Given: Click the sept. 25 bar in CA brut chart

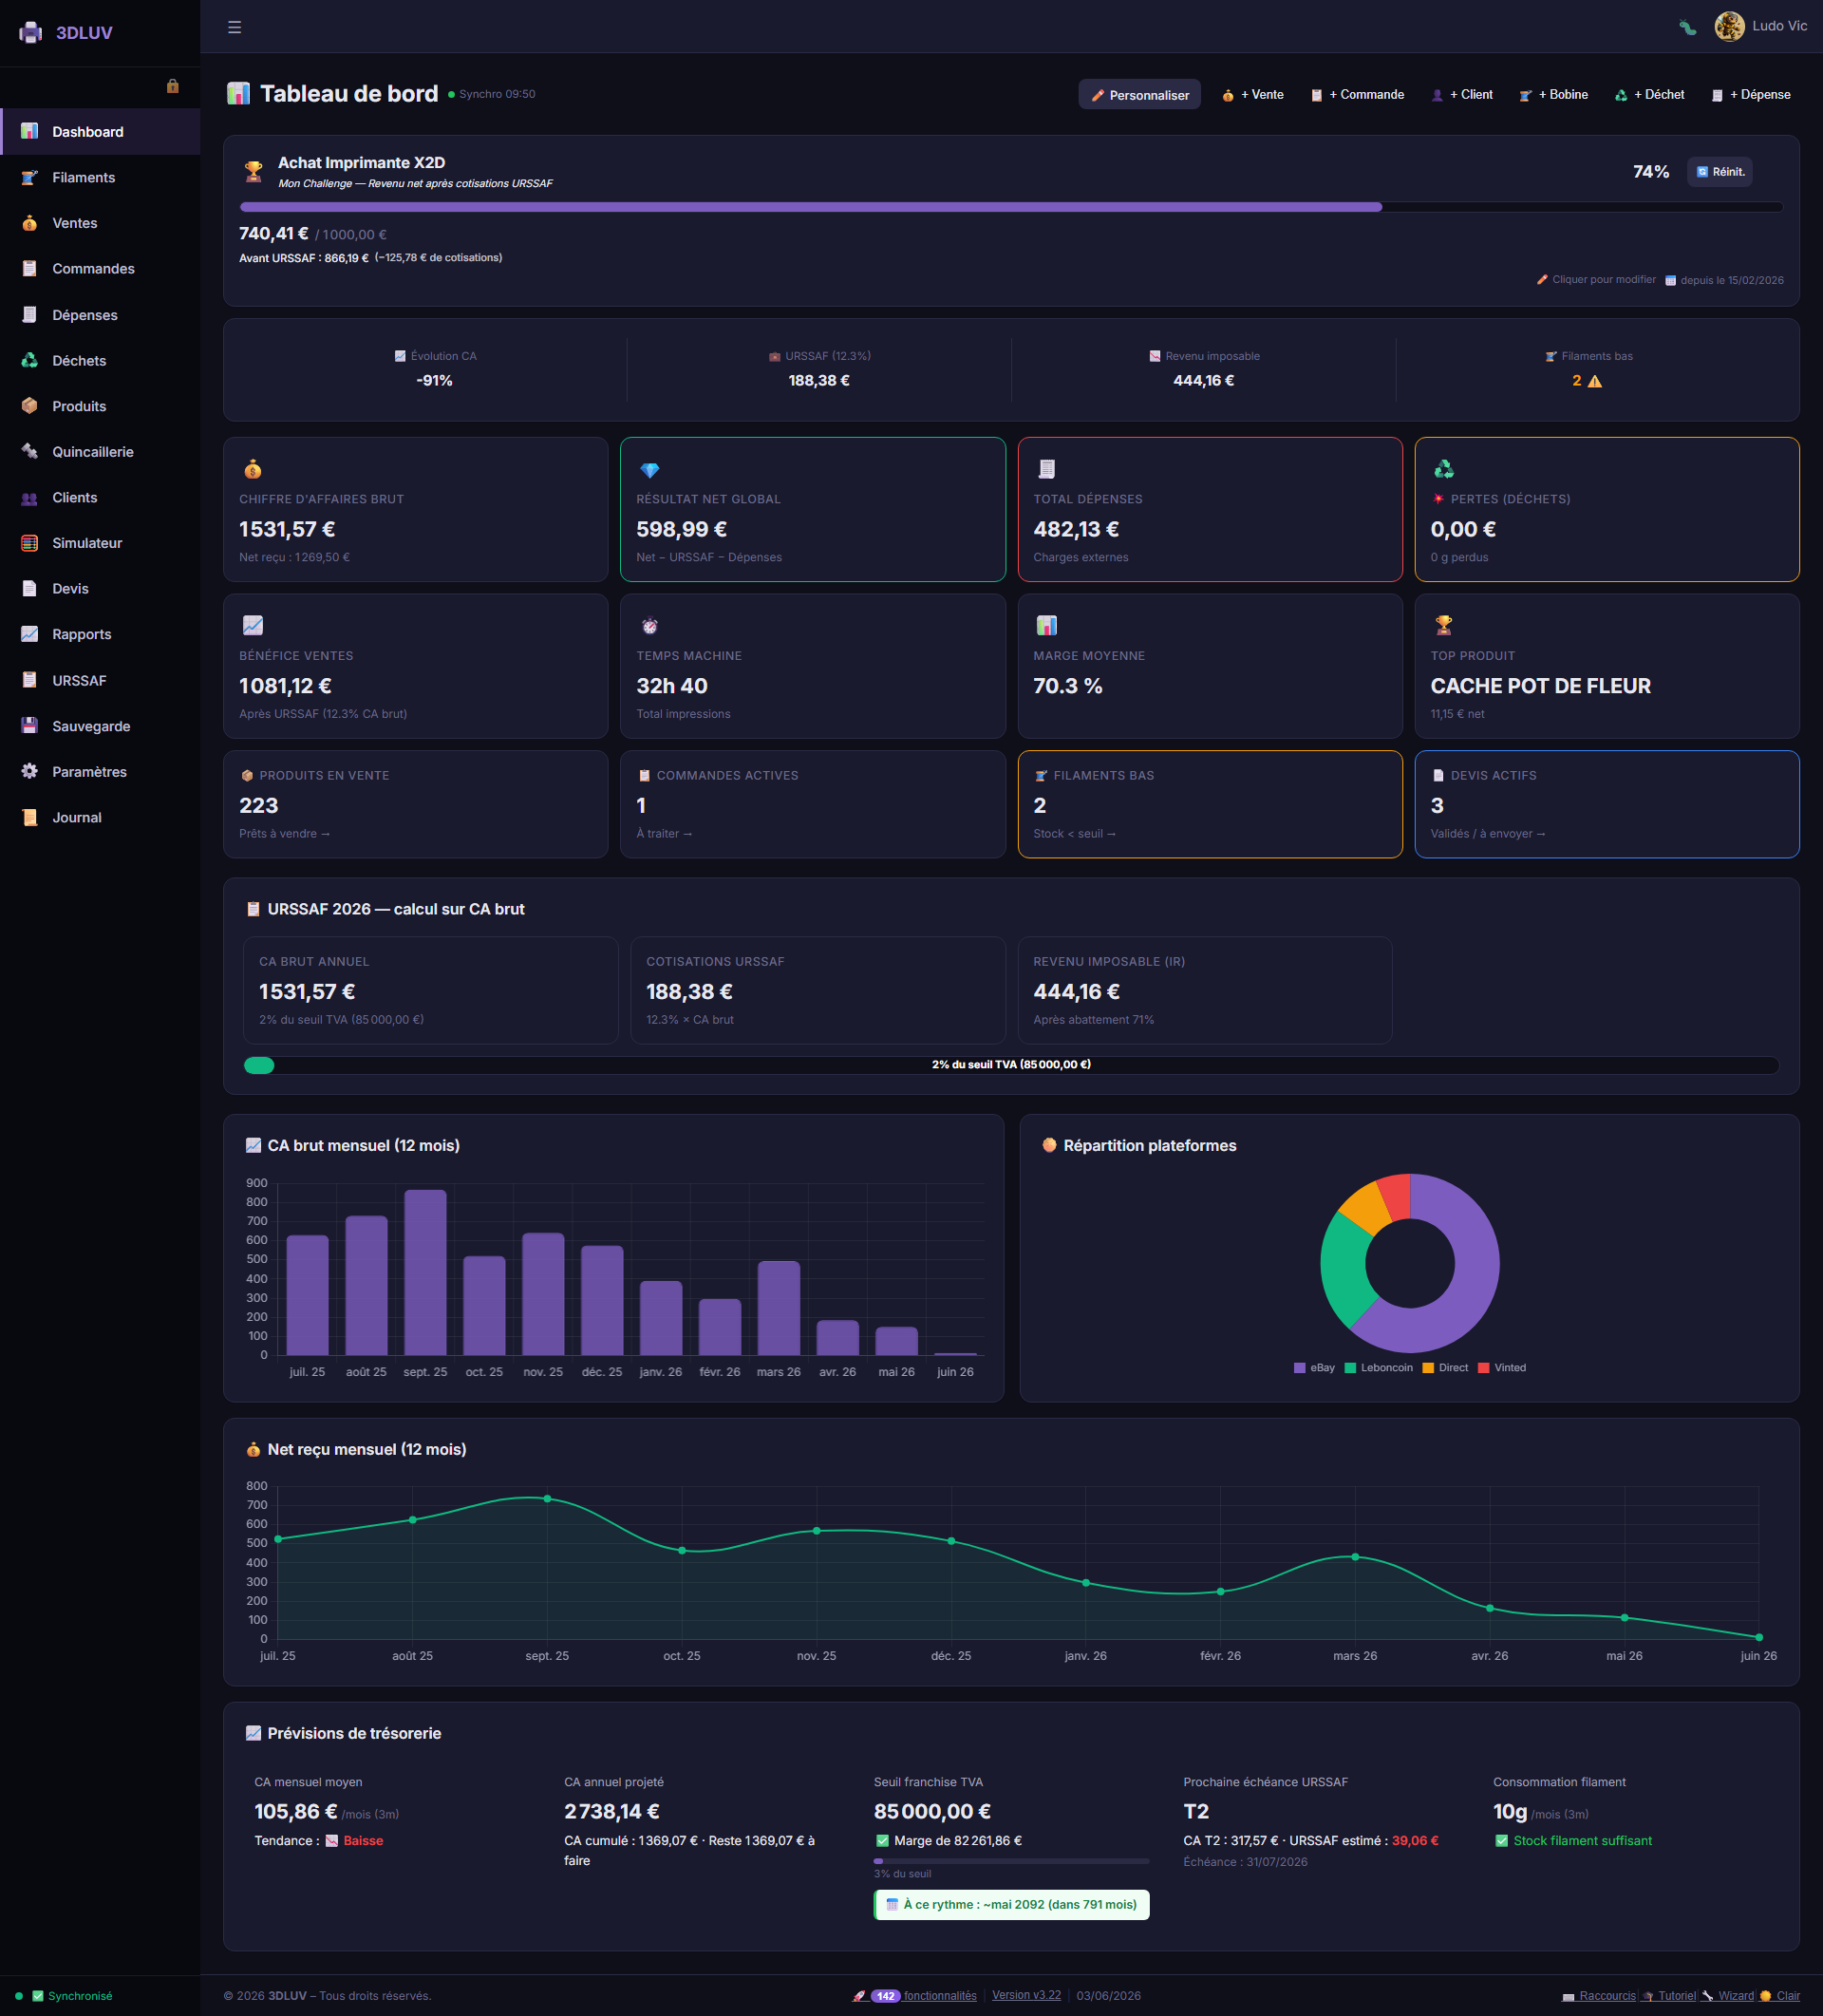Looking at the screenshot, I should click(x=425, y=1272).
